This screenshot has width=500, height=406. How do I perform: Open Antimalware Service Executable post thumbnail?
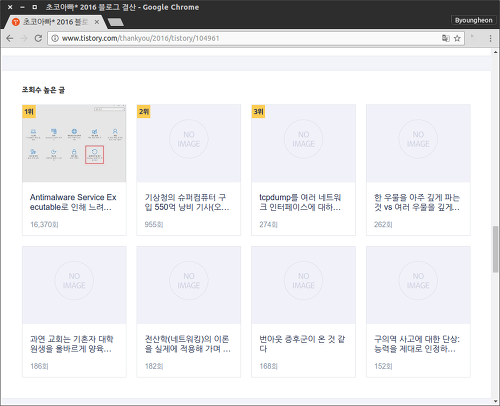pos(74,143)
